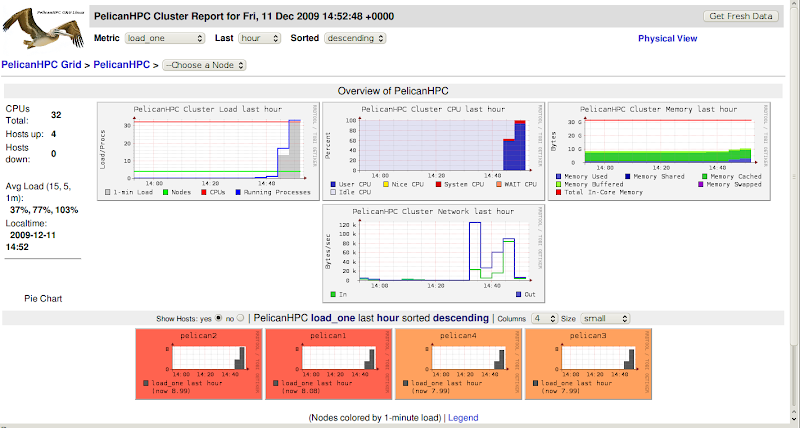The image size is (800, 428).
Task: Expand the Choose a Node dropdown
Action: point(204,65)
